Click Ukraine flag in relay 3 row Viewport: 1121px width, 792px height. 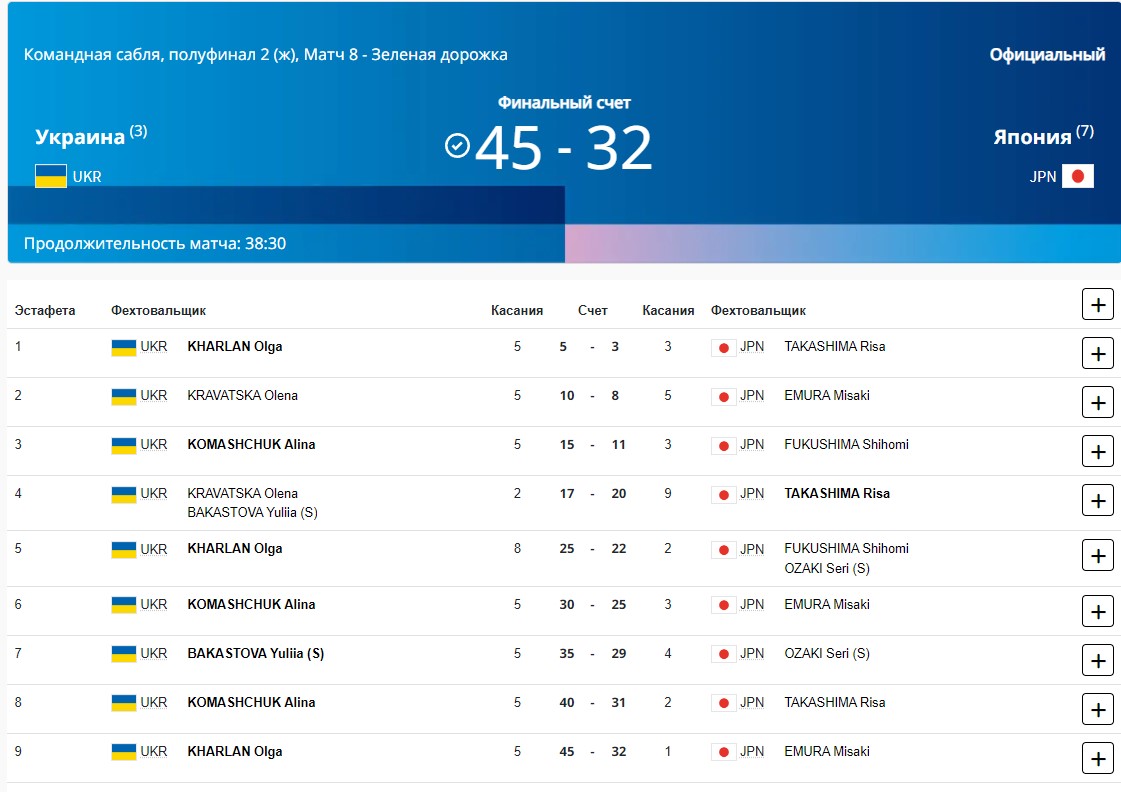pos(124,445)
